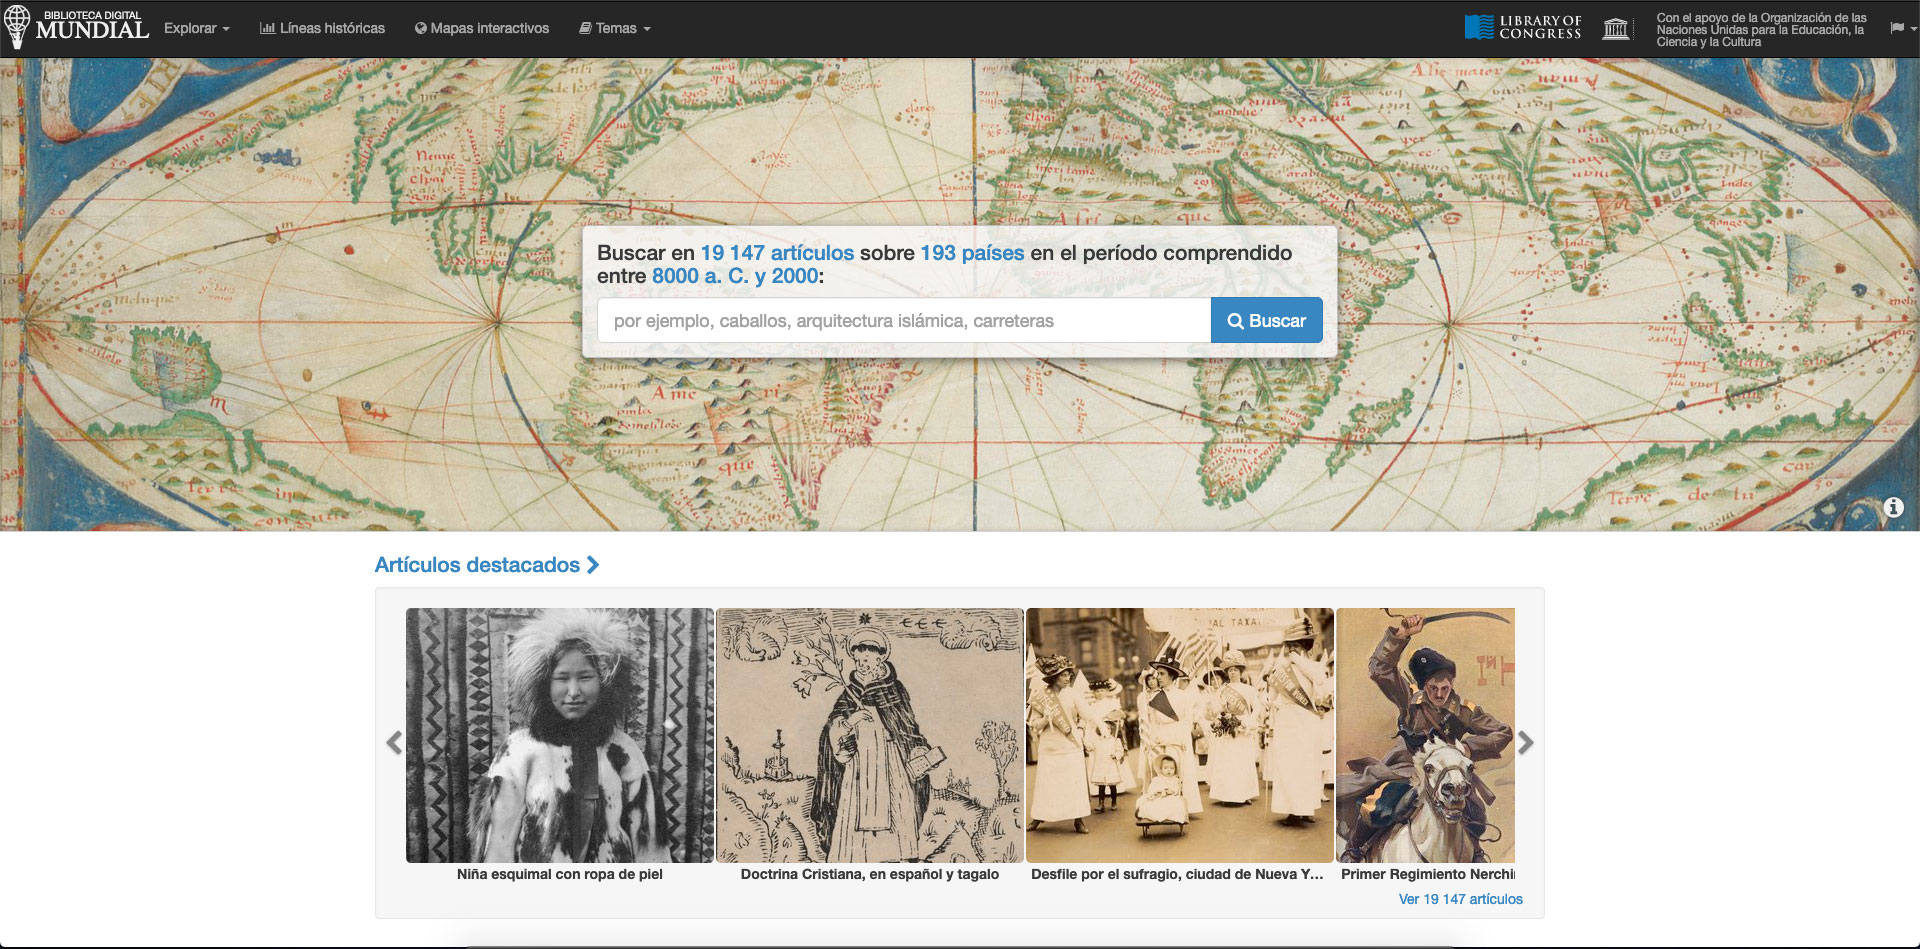Go to previous carousel items arrow
The image size is (1920, 949).
[x=394, y=742]
